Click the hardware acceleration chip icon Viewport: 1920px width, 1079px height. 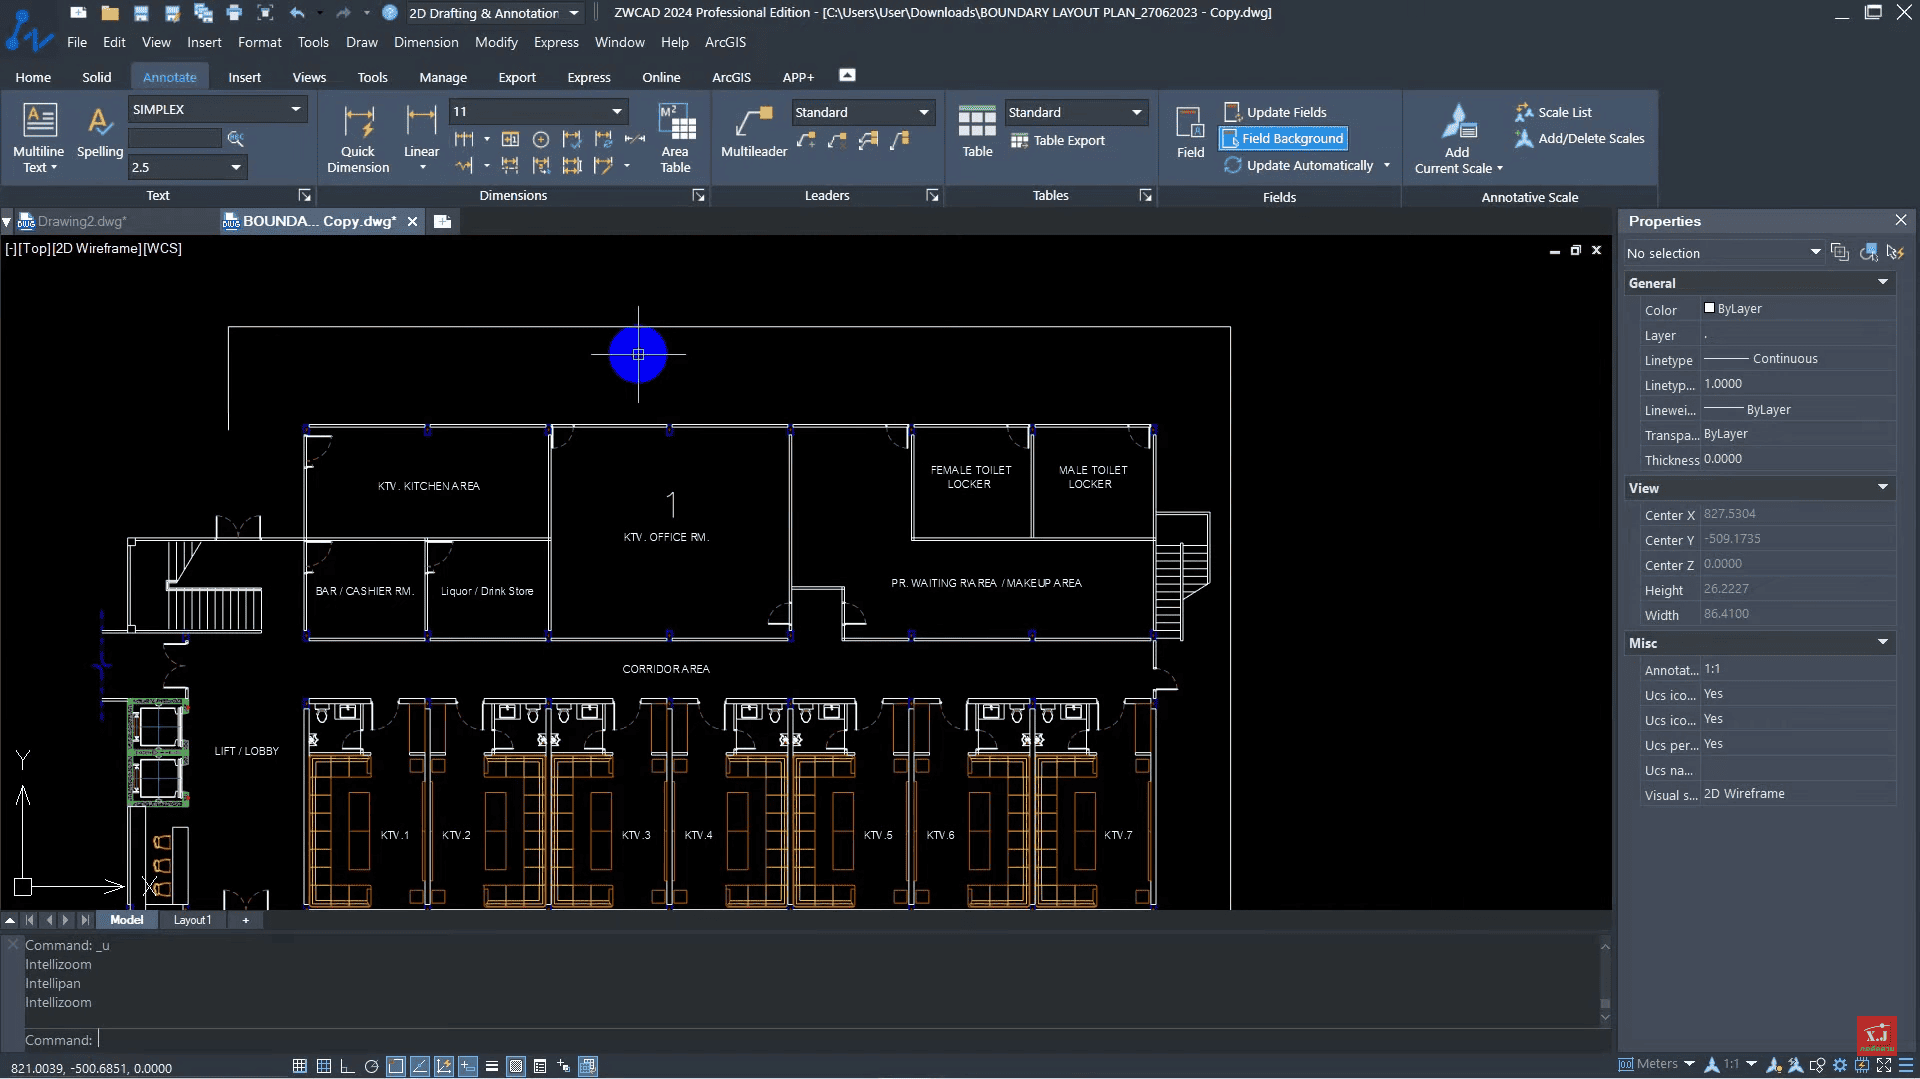1862,1065
